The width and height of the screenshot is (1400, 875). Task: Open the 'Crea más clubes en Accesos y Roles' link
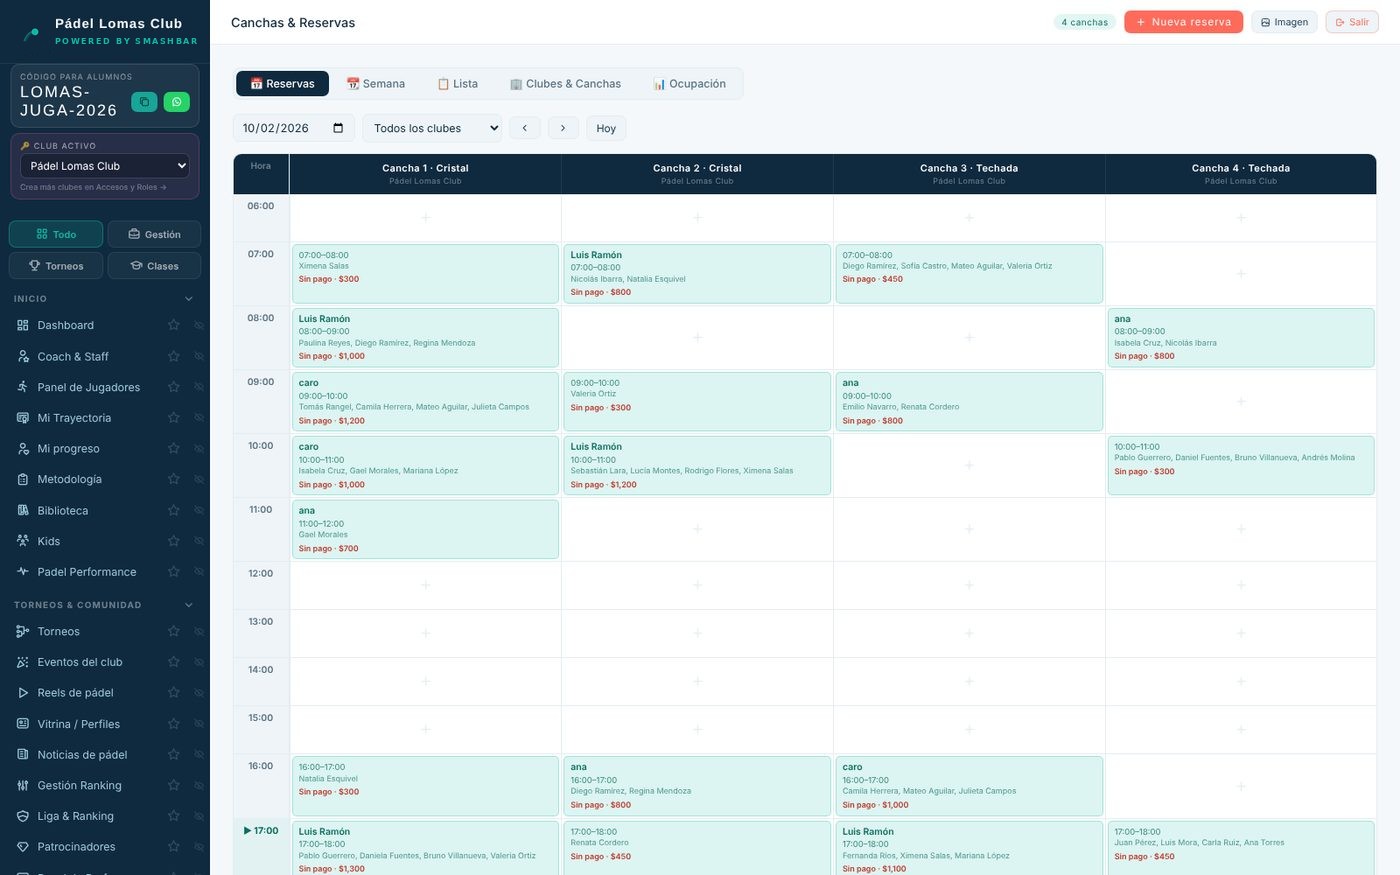93,187
